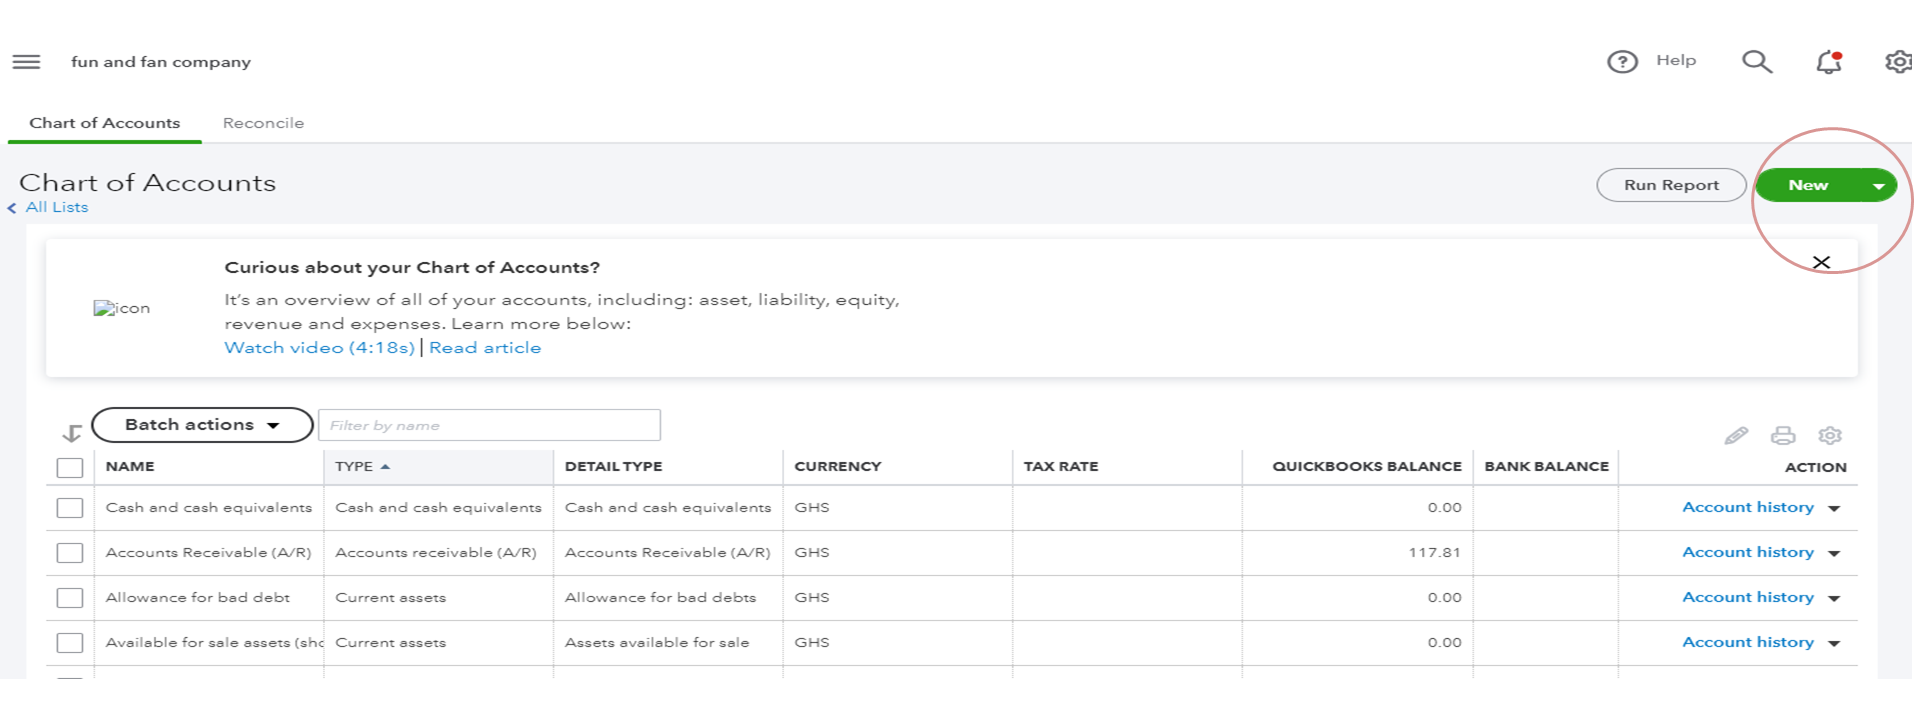Click the Help question mark icon

point(1622,62)
